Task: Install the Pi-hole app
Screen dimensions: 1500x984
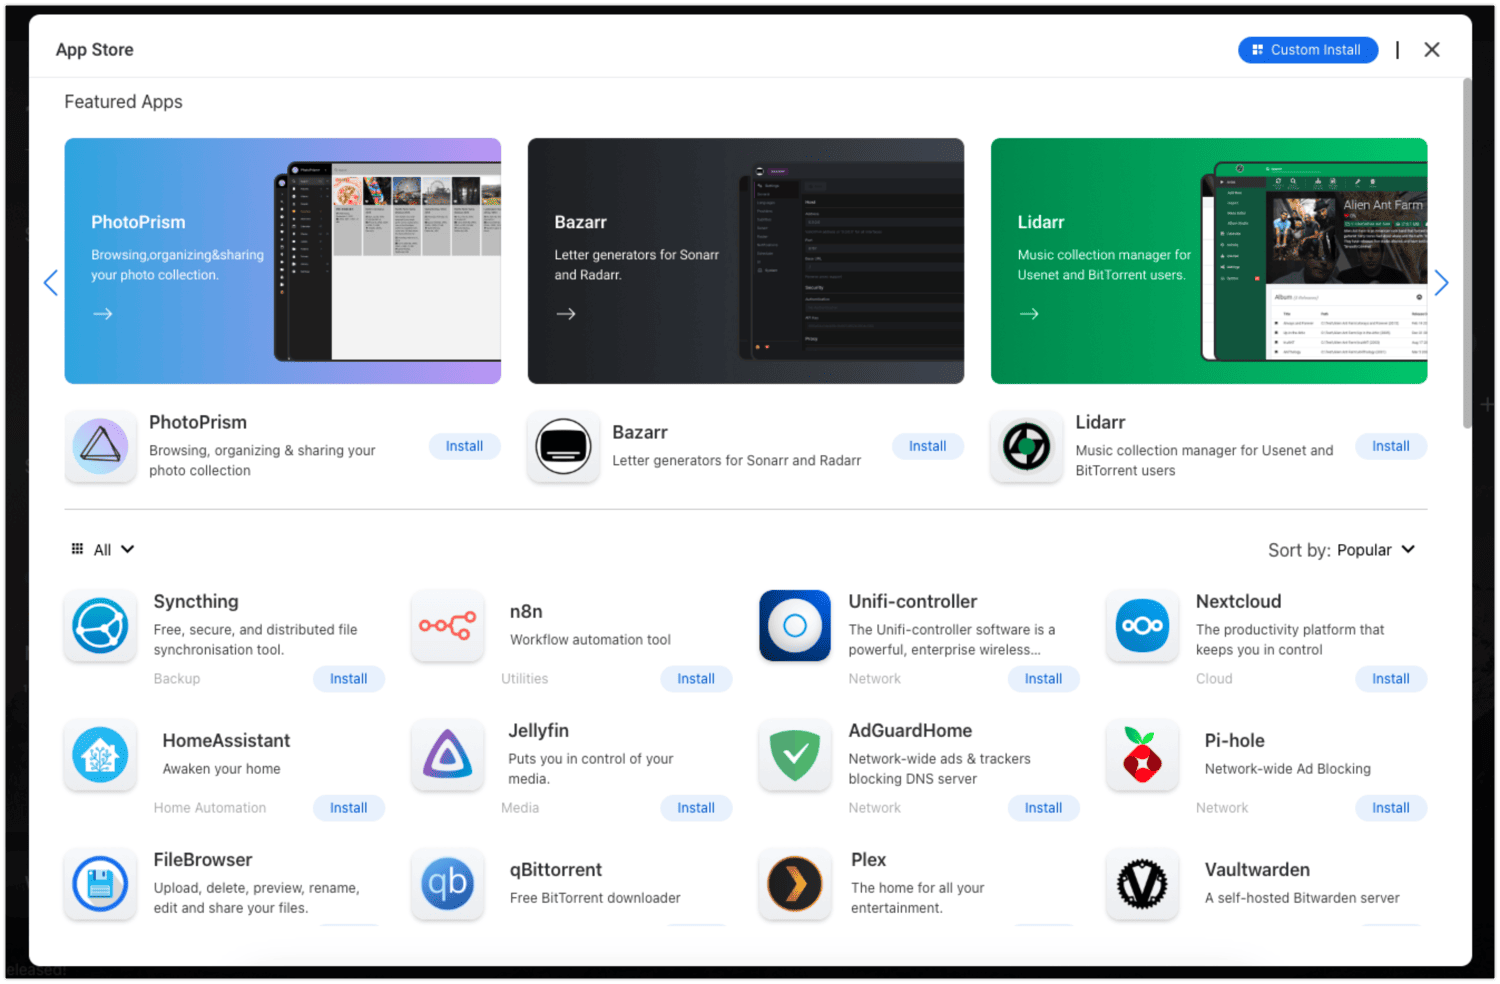Action: 1390,807
